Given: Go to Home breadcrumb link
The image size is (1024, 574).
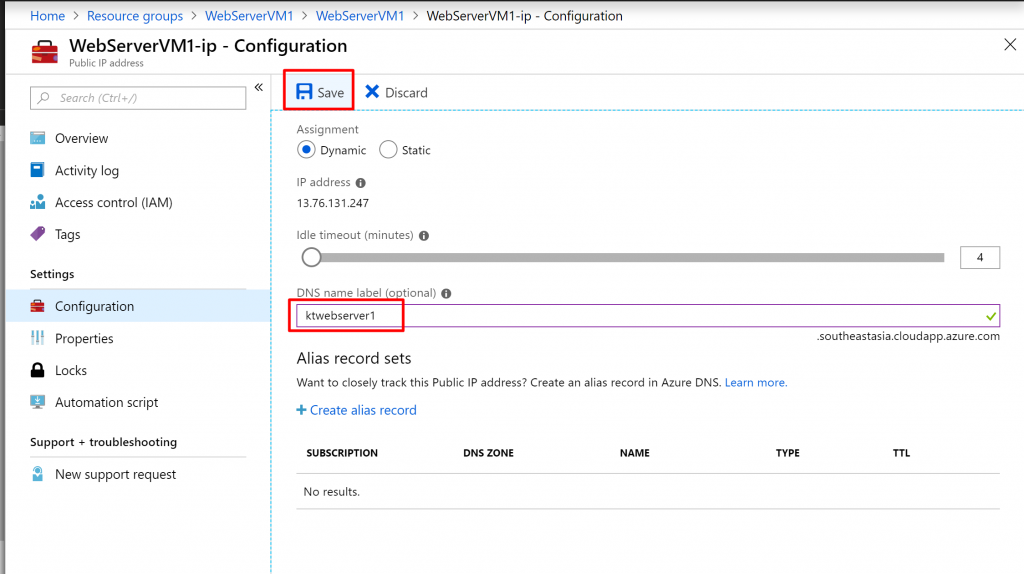Looking at the screenshot, I should (x=48, y=16).
